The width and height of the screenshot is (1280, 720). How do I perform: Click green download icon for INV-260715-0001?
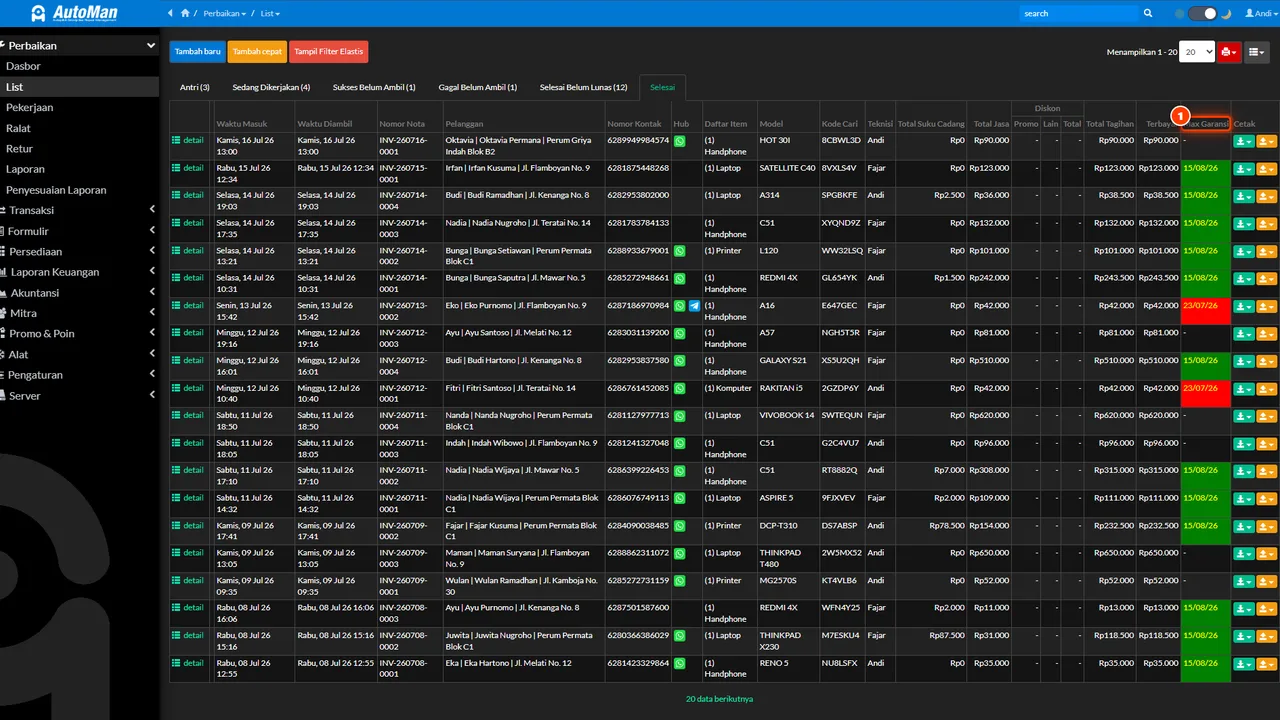click(1243, 169)
